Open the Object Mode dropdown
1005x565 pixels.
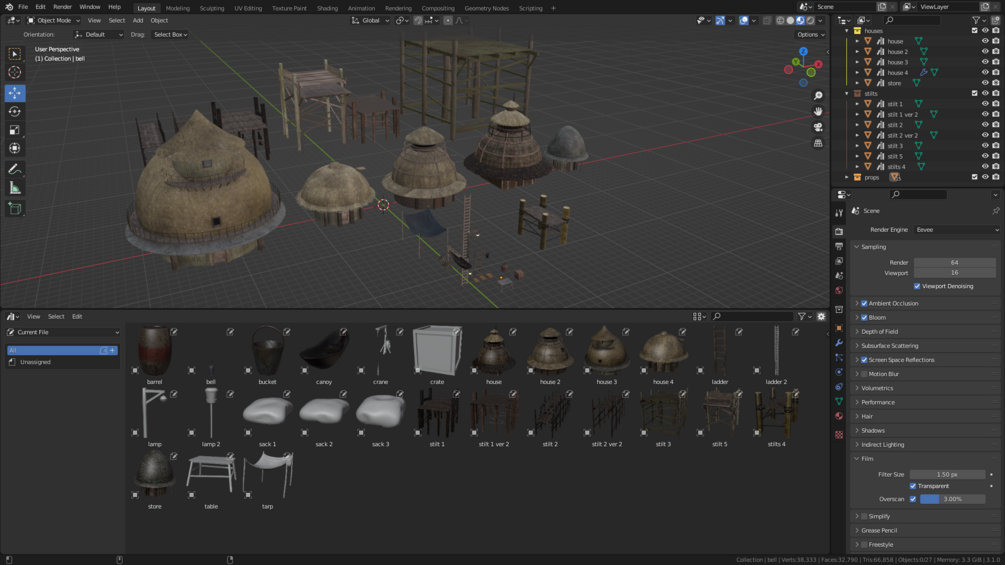54,20
